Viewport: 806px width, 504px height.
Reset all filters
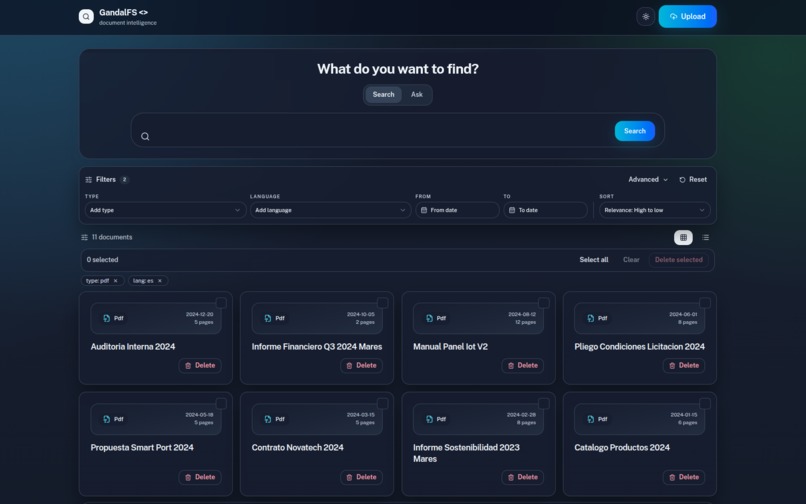[693, 179]
